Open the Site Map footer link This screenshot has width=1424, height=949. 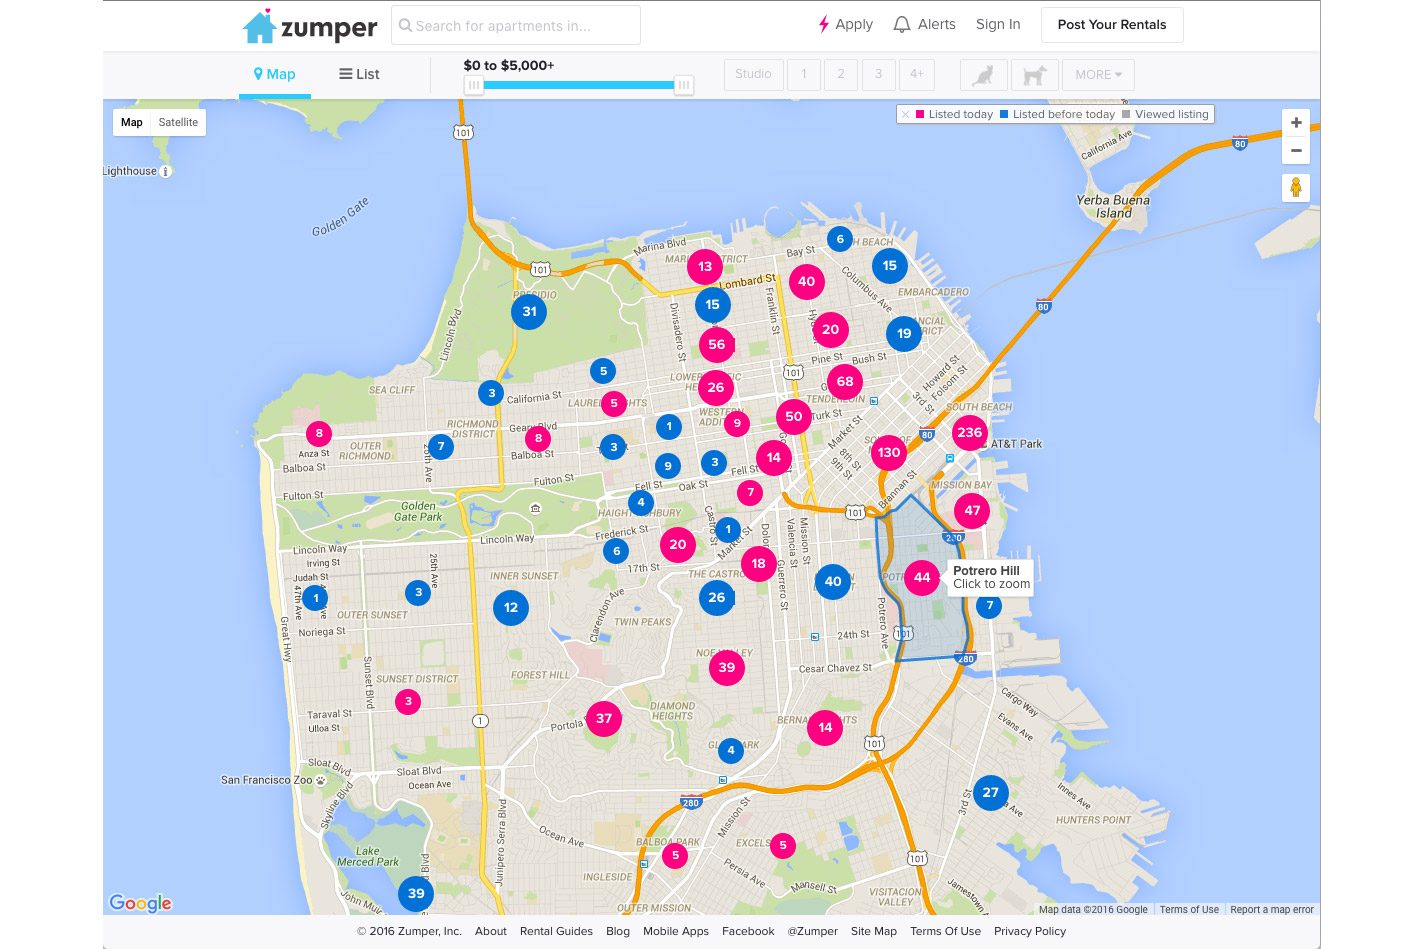(x=874, y=931)
